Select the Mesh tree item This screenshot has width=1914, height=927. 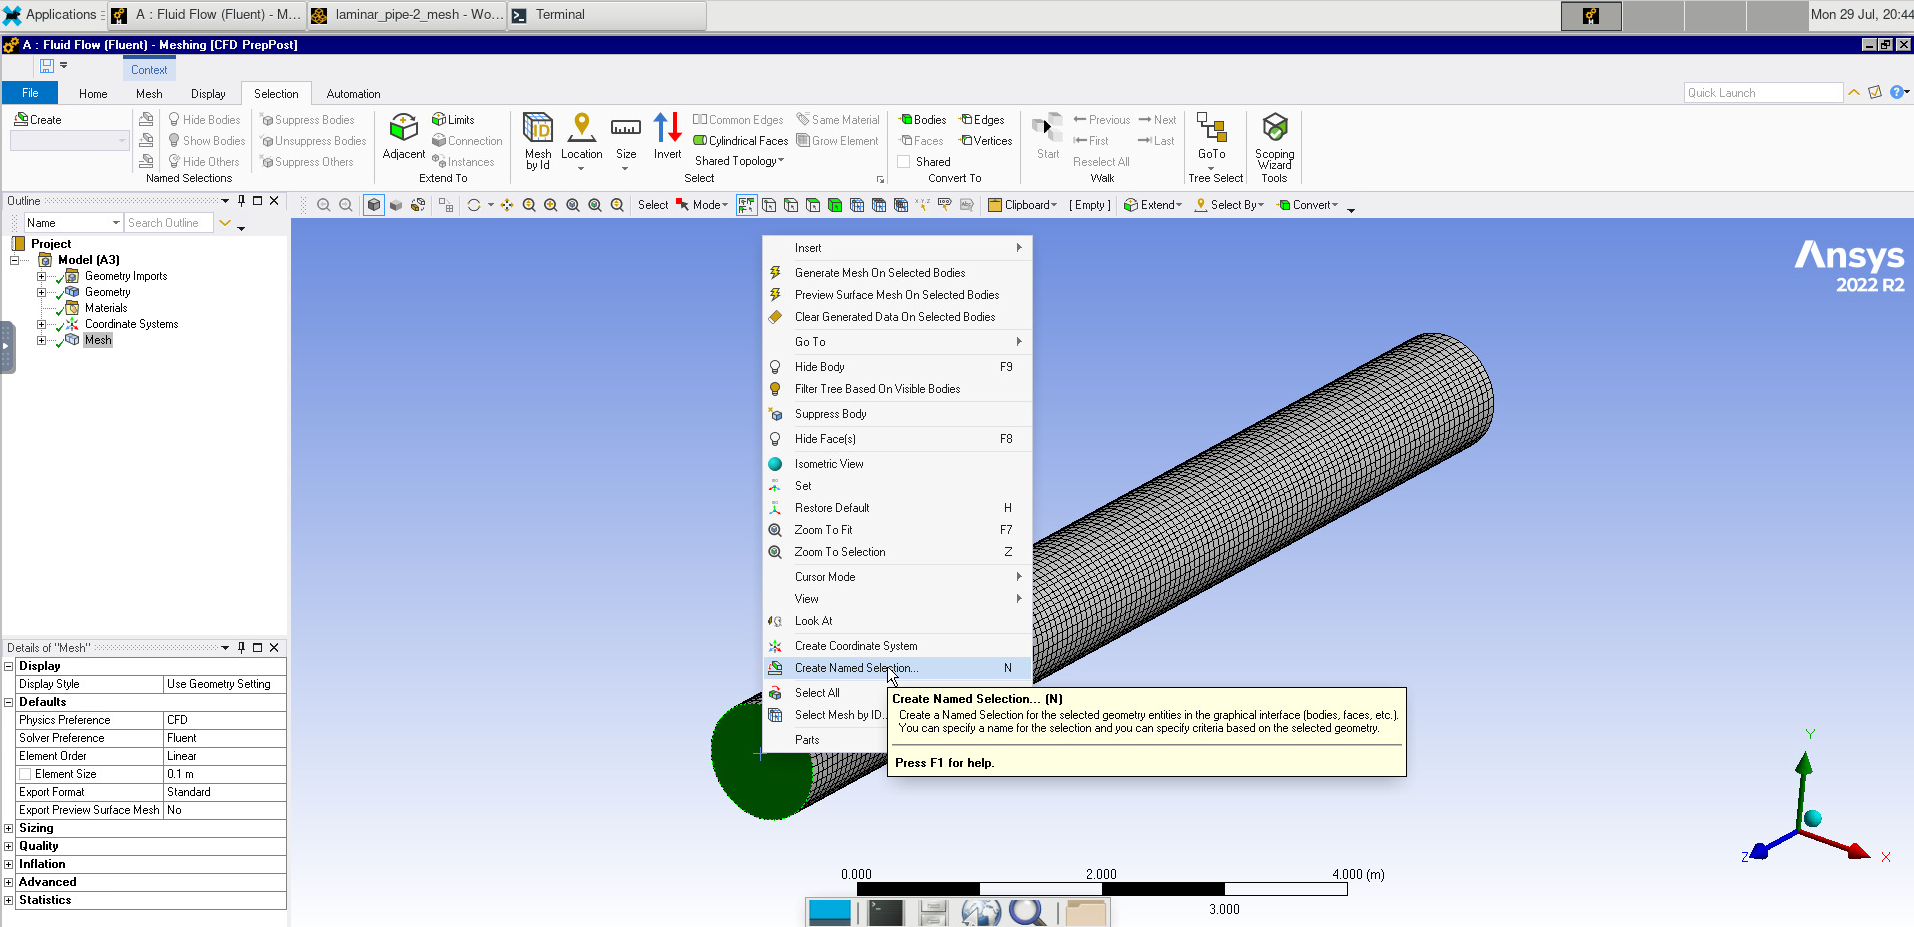coord(98,340)
